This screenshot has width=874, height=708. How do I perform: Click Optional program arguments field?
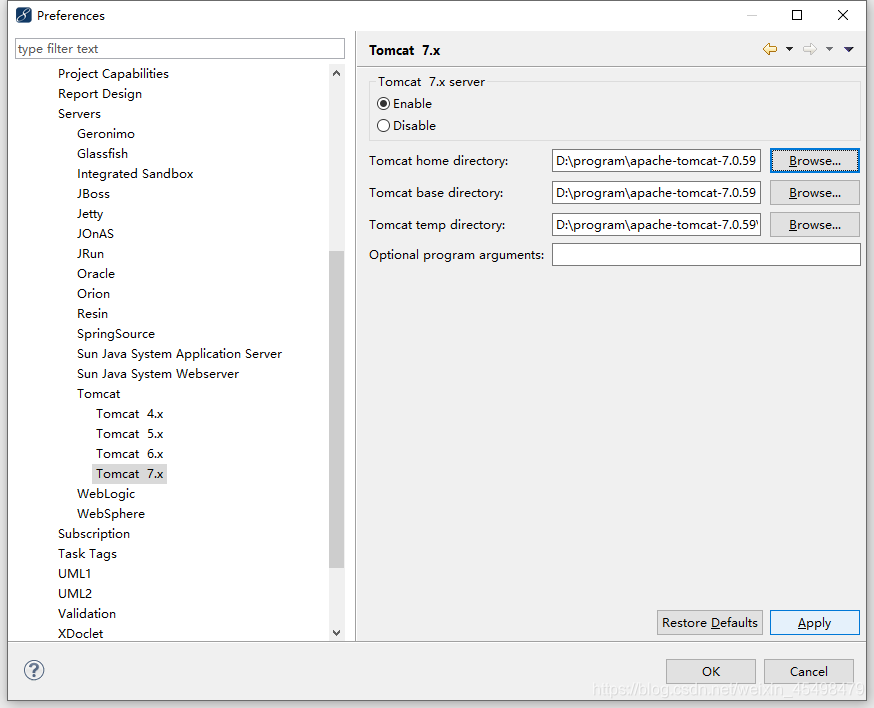point(706,255)
